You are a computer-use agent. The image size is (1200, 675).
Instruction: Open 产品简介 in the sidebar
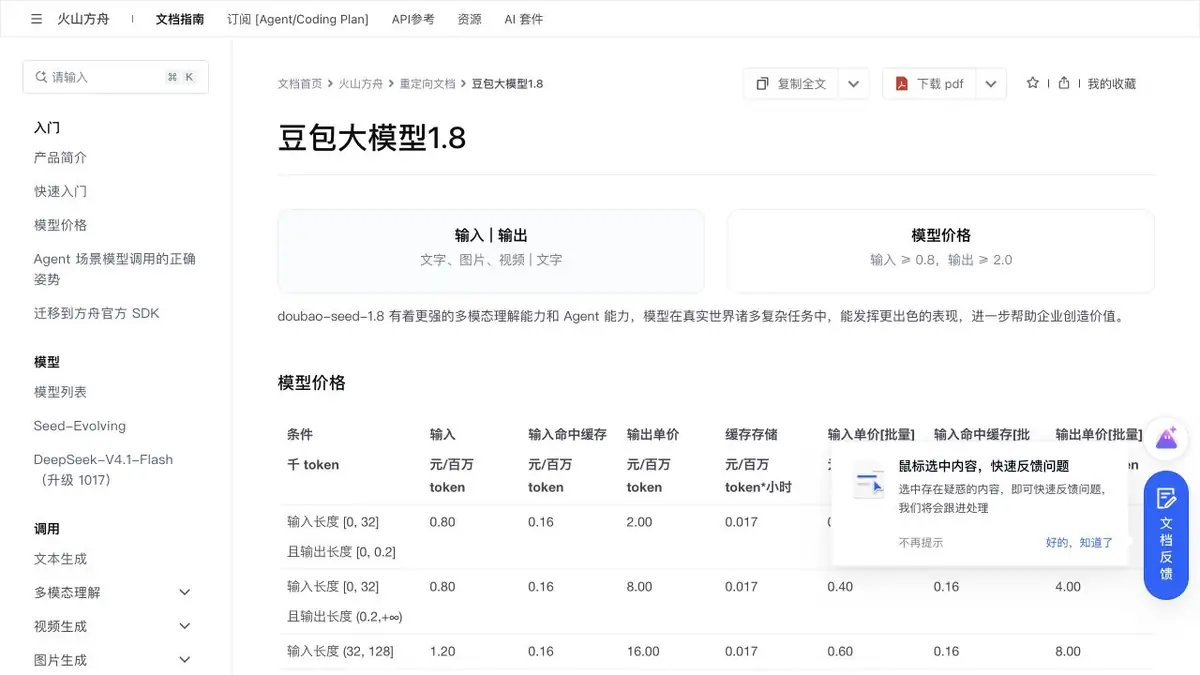click(61, 158)
